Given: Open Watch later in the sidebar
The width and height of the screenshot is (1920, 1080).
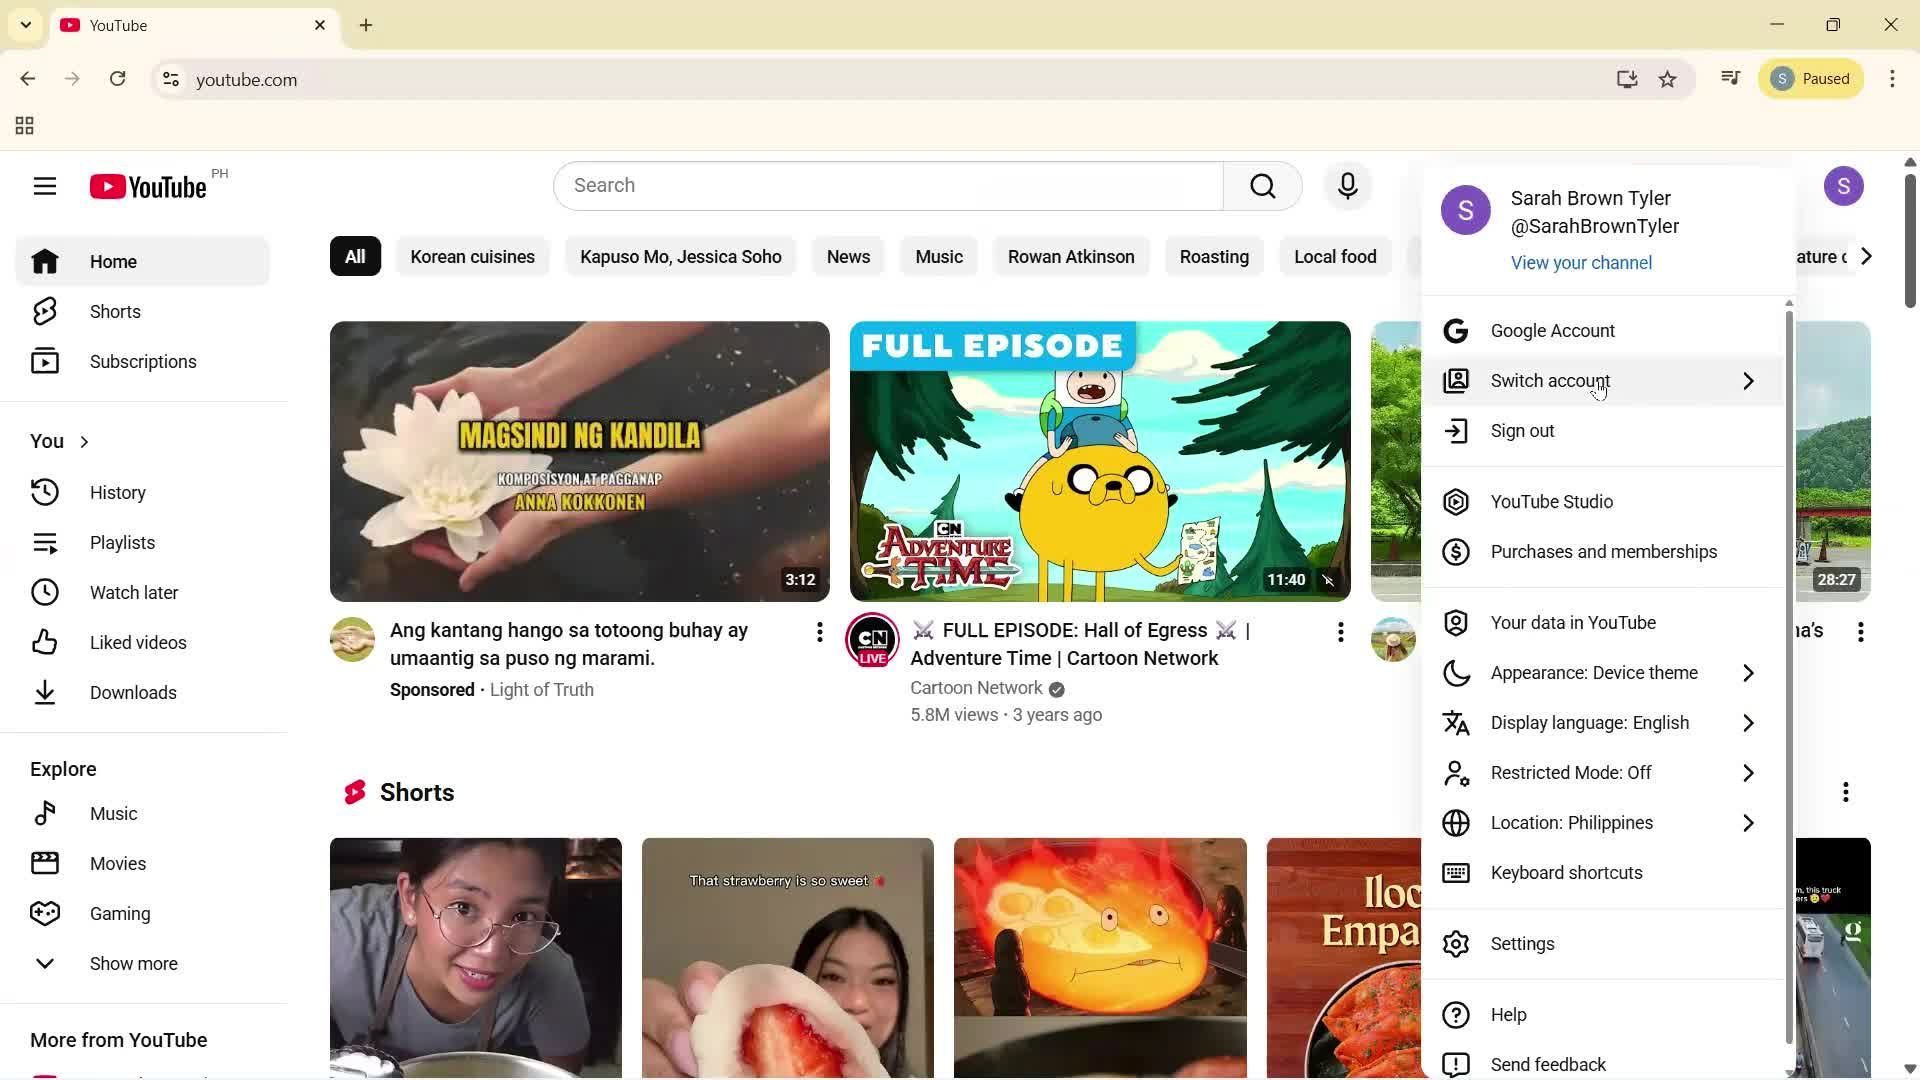Looking at the screenshot, I should [x=133, y=592].
